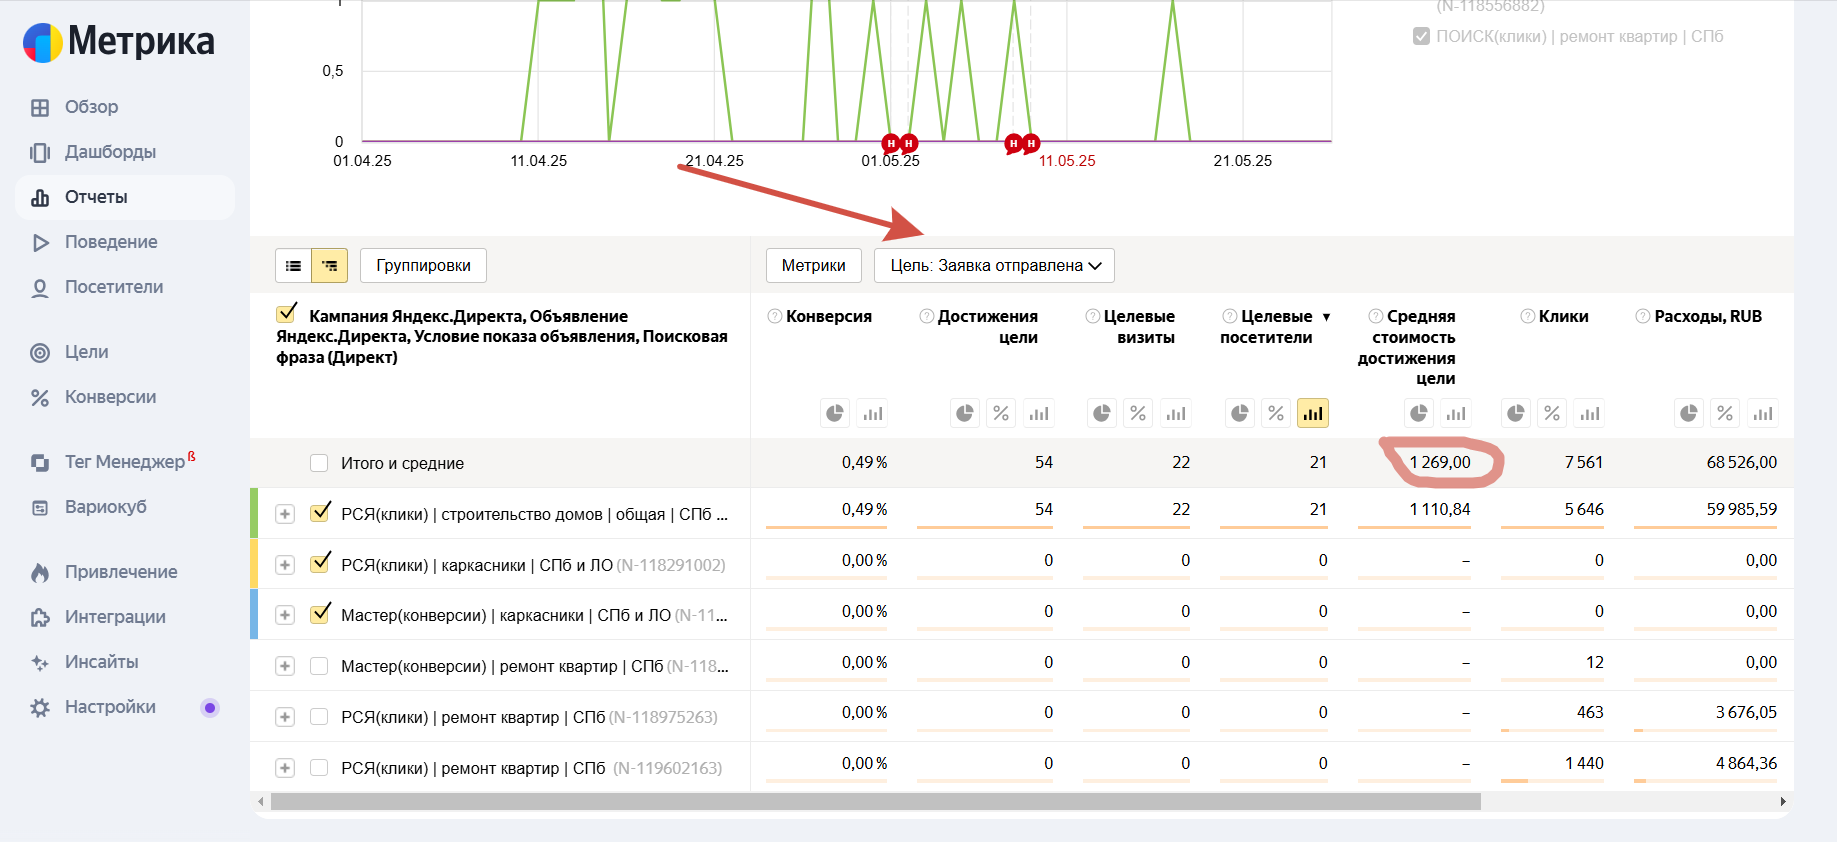Go to Посетители section
Image resolution: width=1837 pixels, height=842 pixels.
pos(114,287)
